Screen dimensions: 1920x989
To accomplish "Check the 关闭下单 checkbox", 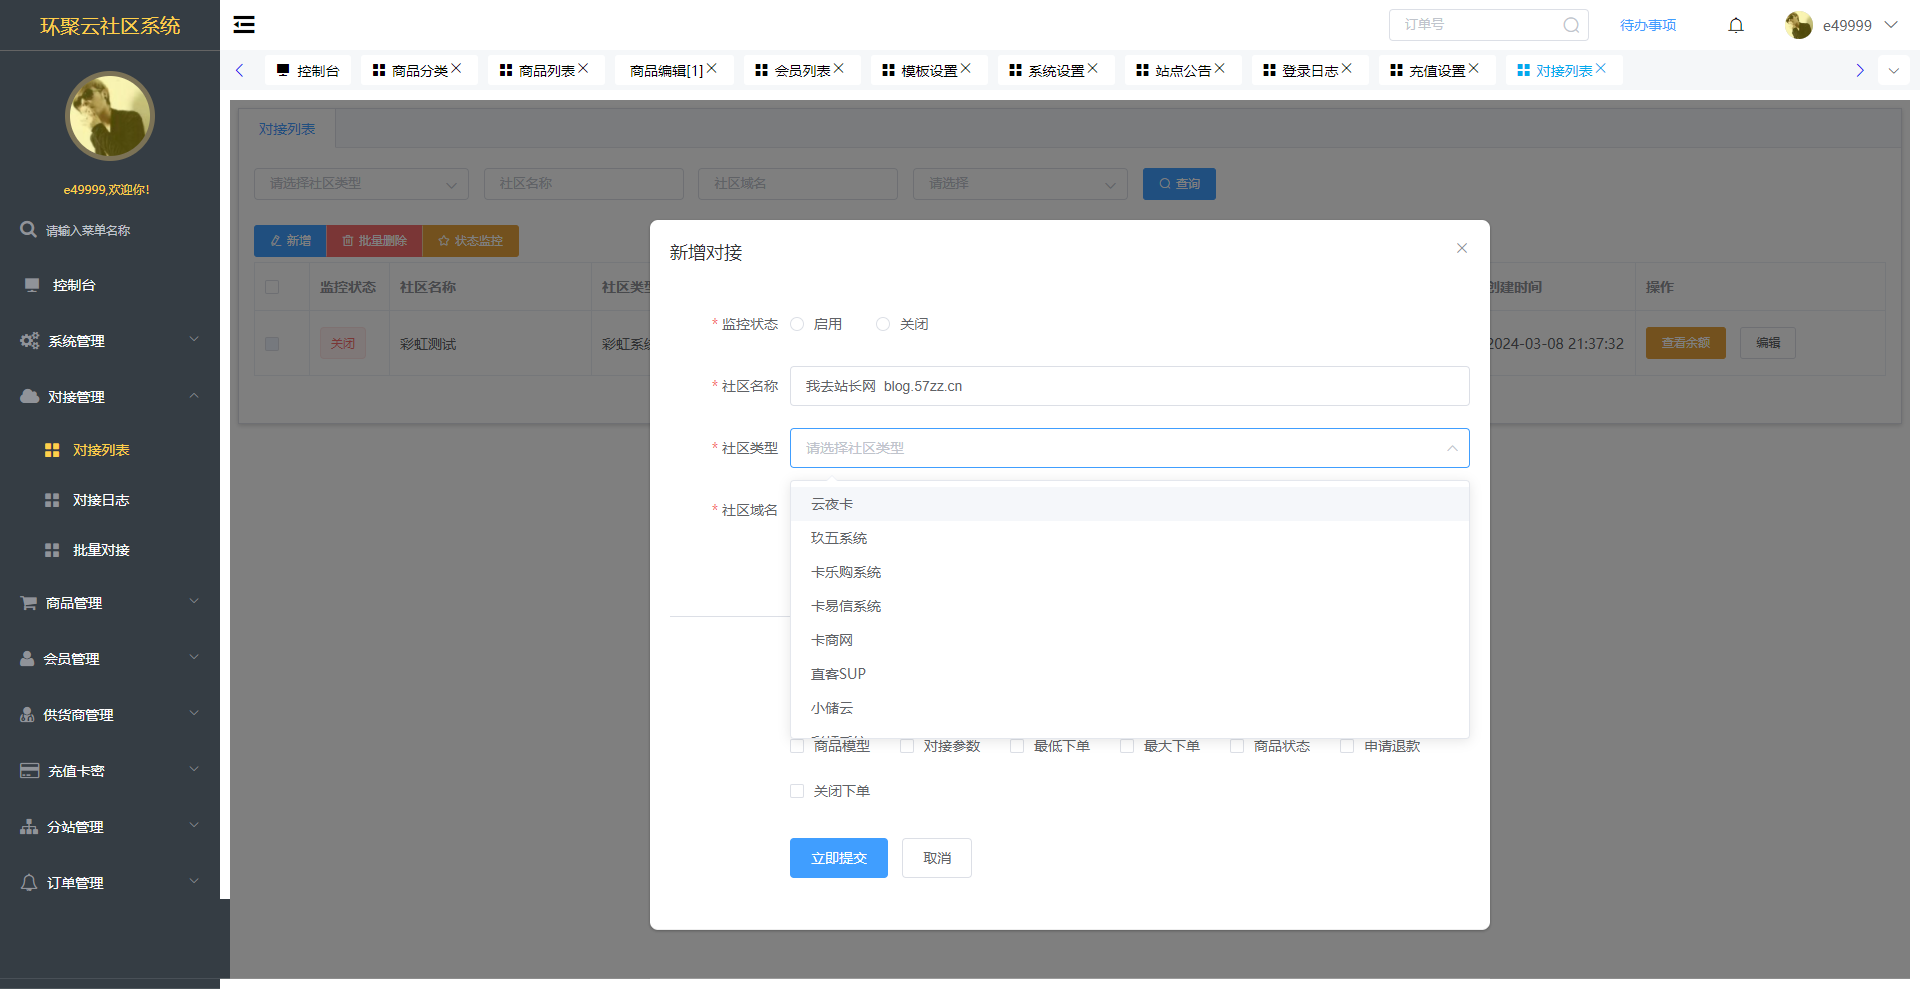I will point(797,791).
